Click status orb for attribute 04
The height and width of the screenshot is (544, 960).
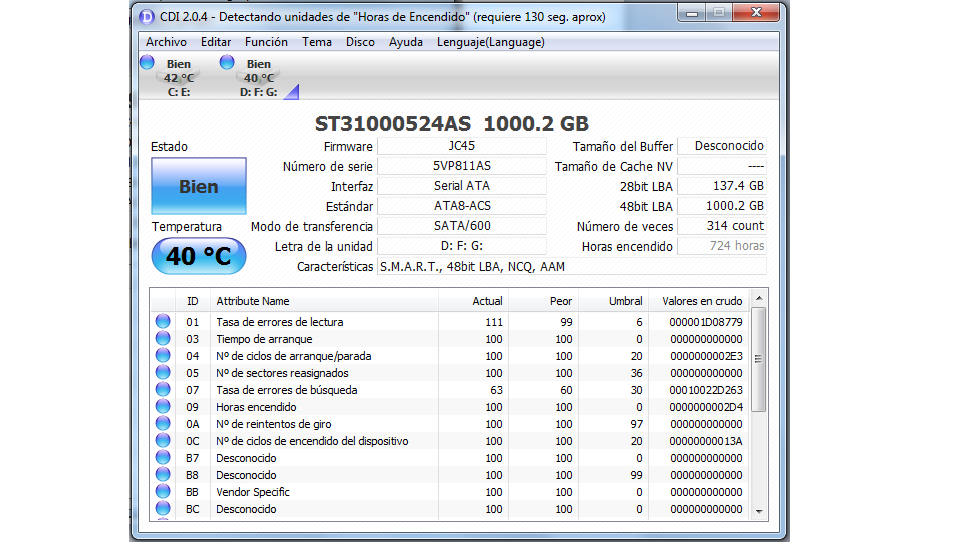(x=163, y=356)
